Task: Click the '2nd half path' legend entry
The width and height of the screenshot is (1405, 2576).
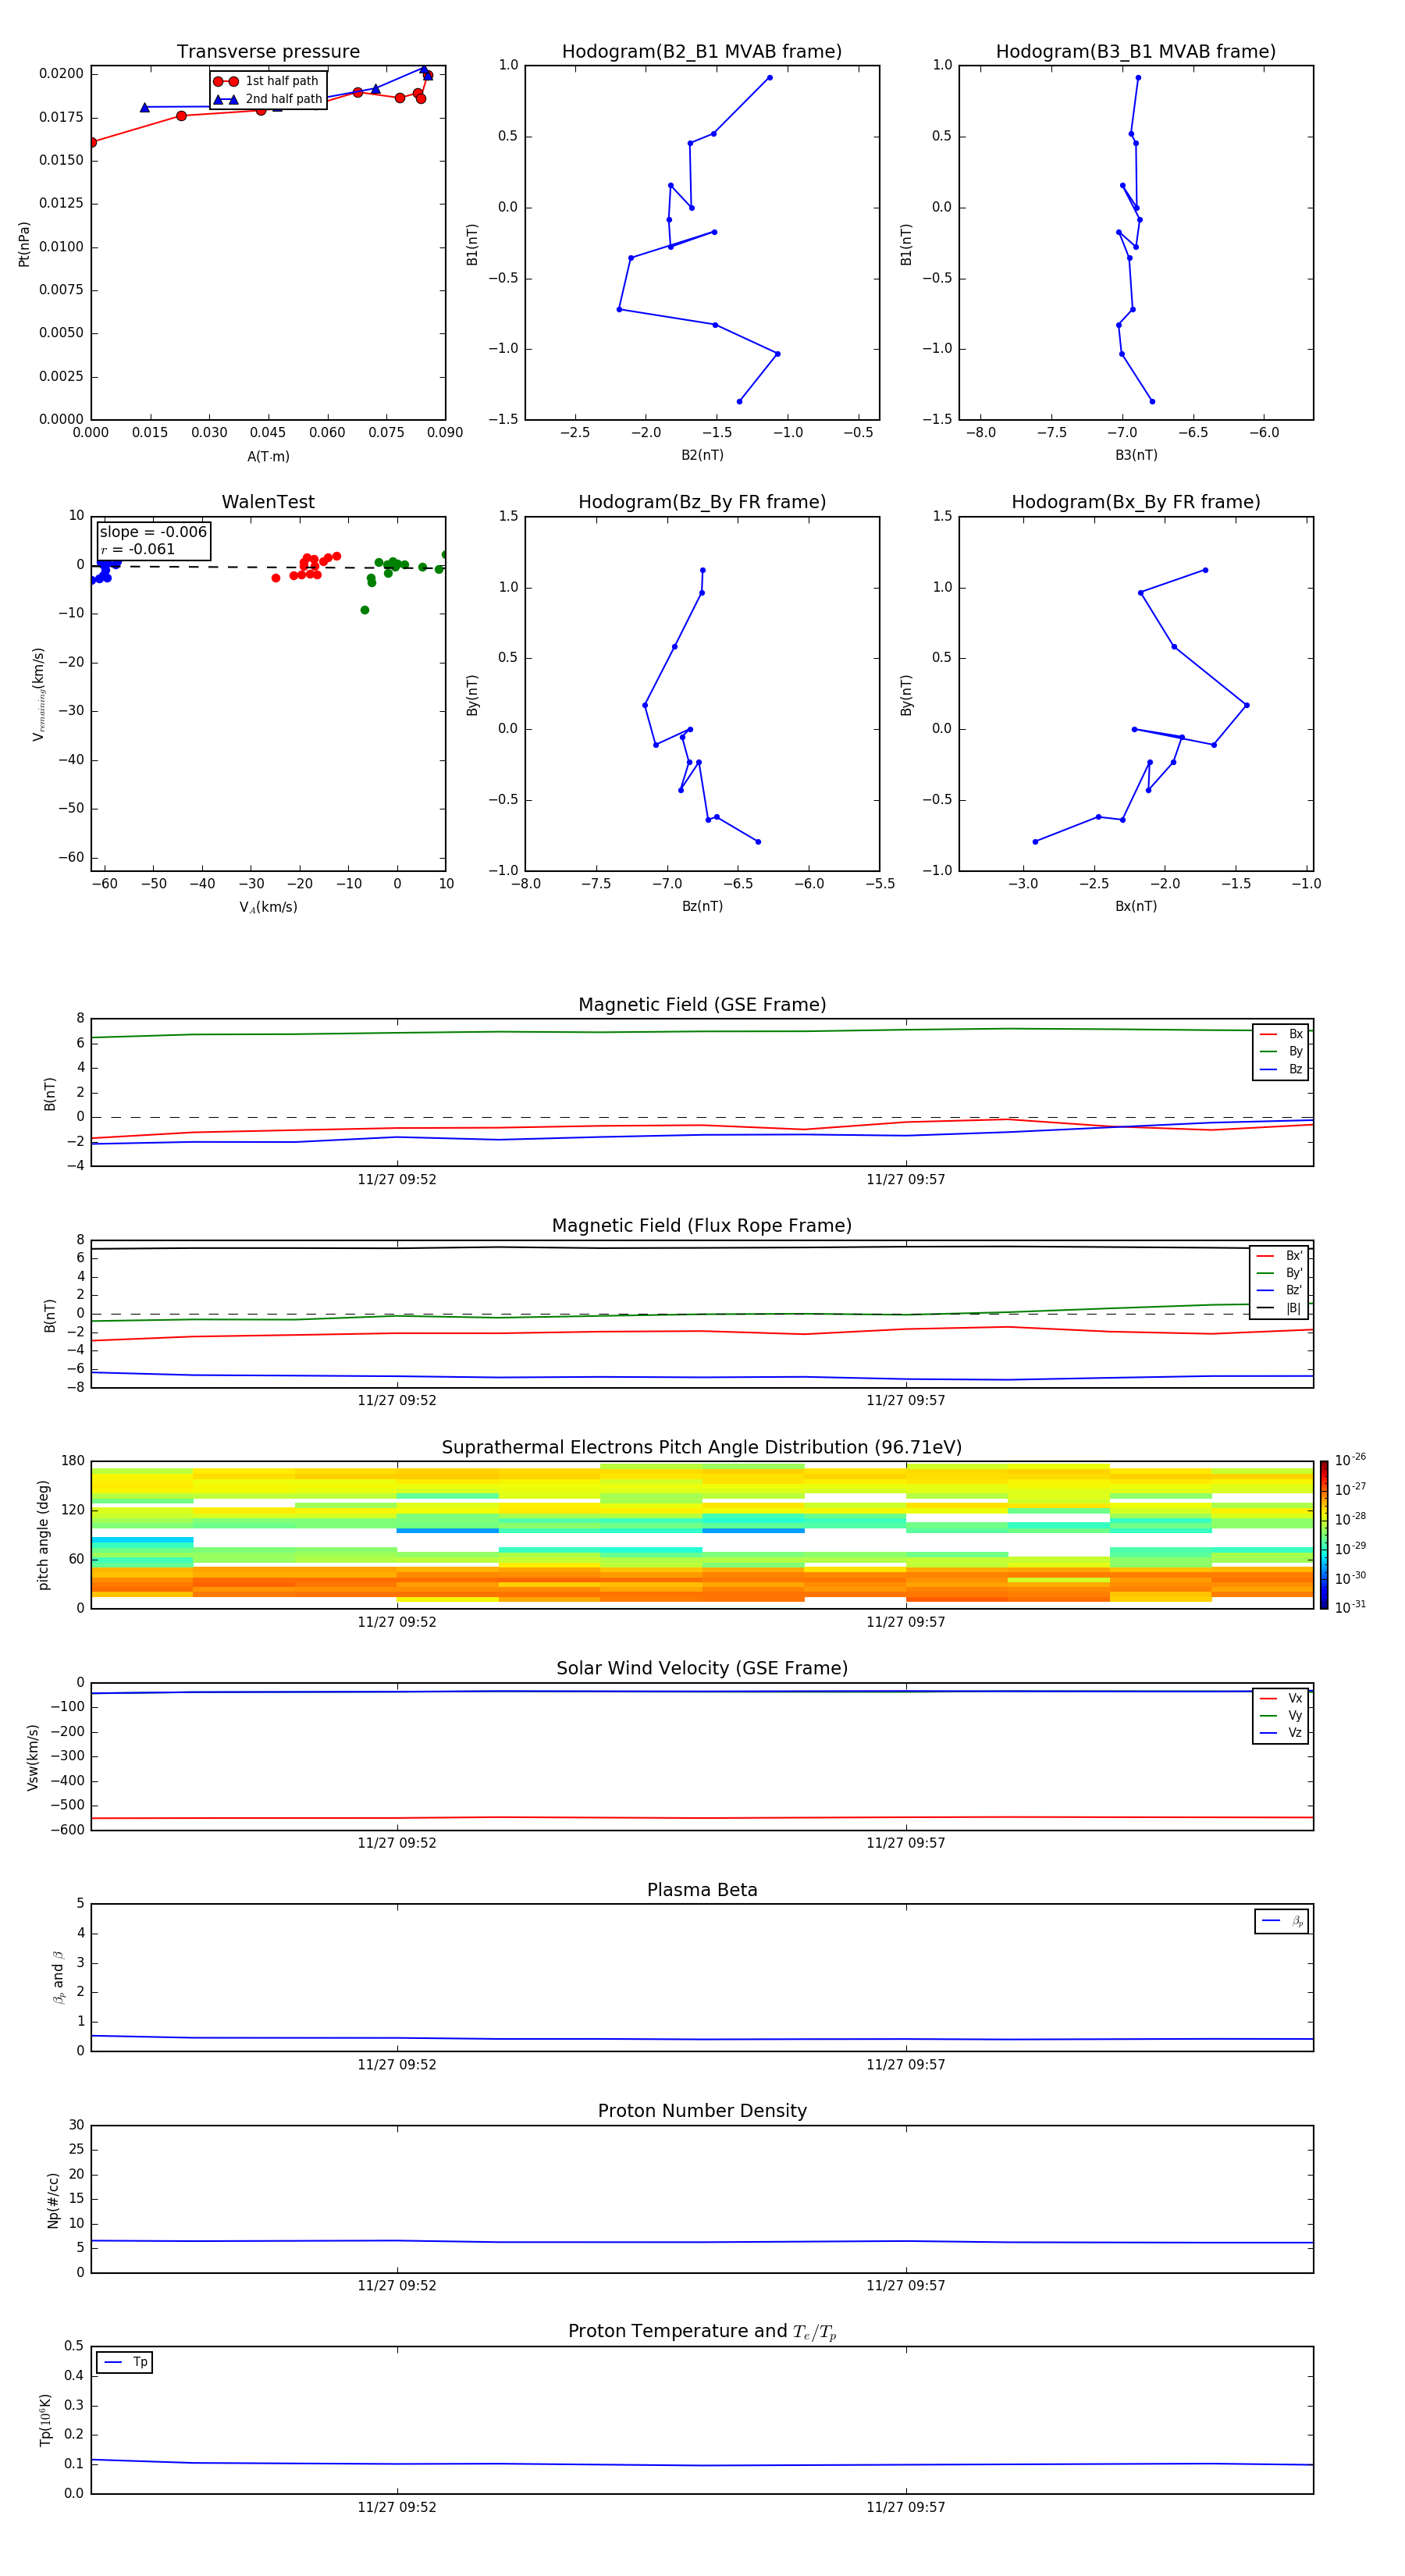Action: pyautogui.click(x=268, y=99)
